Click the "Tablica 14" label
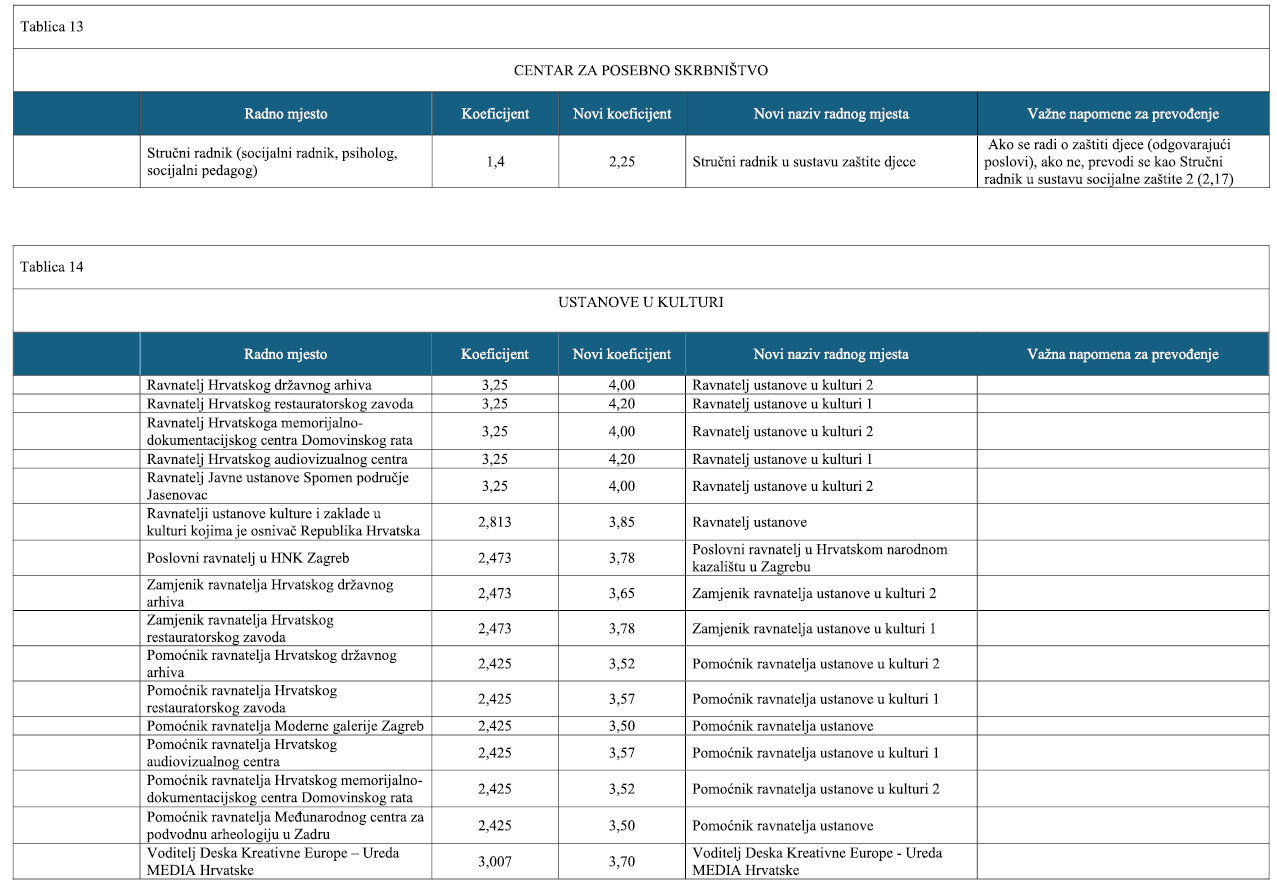This screenshot has height=882, width=1277. pyautogui.click(x=52, y=267)
